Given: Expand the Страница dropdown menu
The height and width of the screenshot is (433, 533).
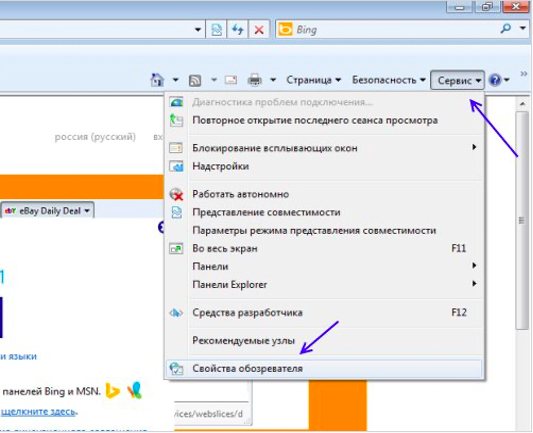Looking at the screenshot, I should 313,80.
